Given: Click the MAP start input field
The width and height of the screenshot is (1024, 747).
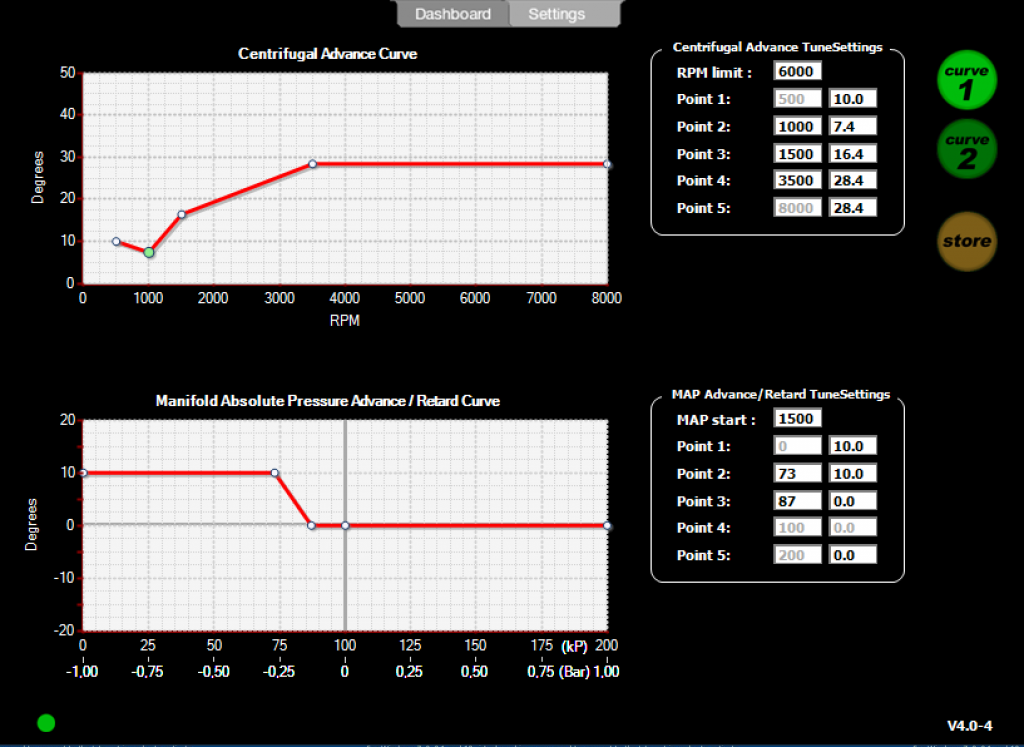Looking at the screenshot, I should tap(797, 419).
